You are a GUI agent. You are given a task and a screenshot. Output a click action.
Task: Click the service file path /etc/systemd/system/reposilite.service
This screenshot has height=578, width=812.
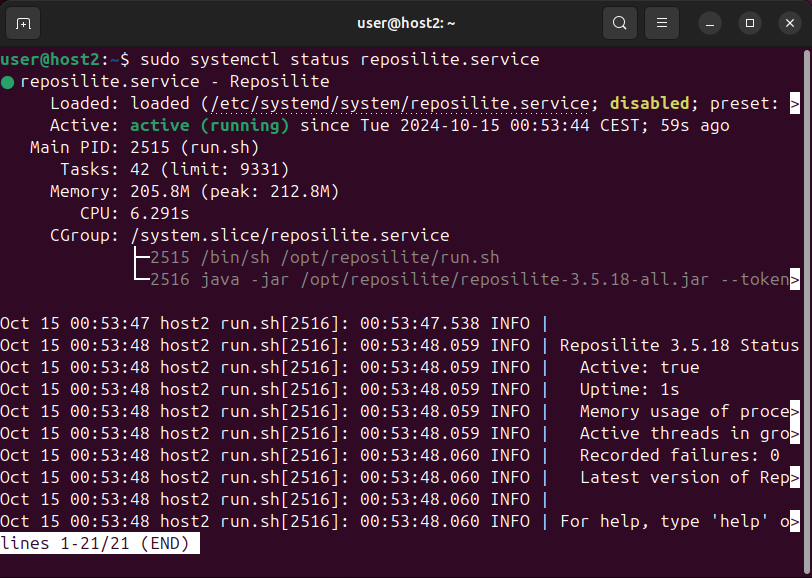pyautogui.click(x=399, y=104)
